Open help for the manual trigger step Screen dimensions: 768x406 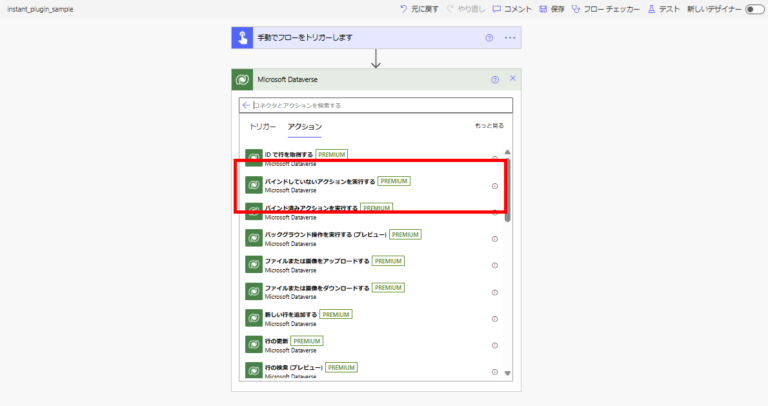(x=489, y=38)
